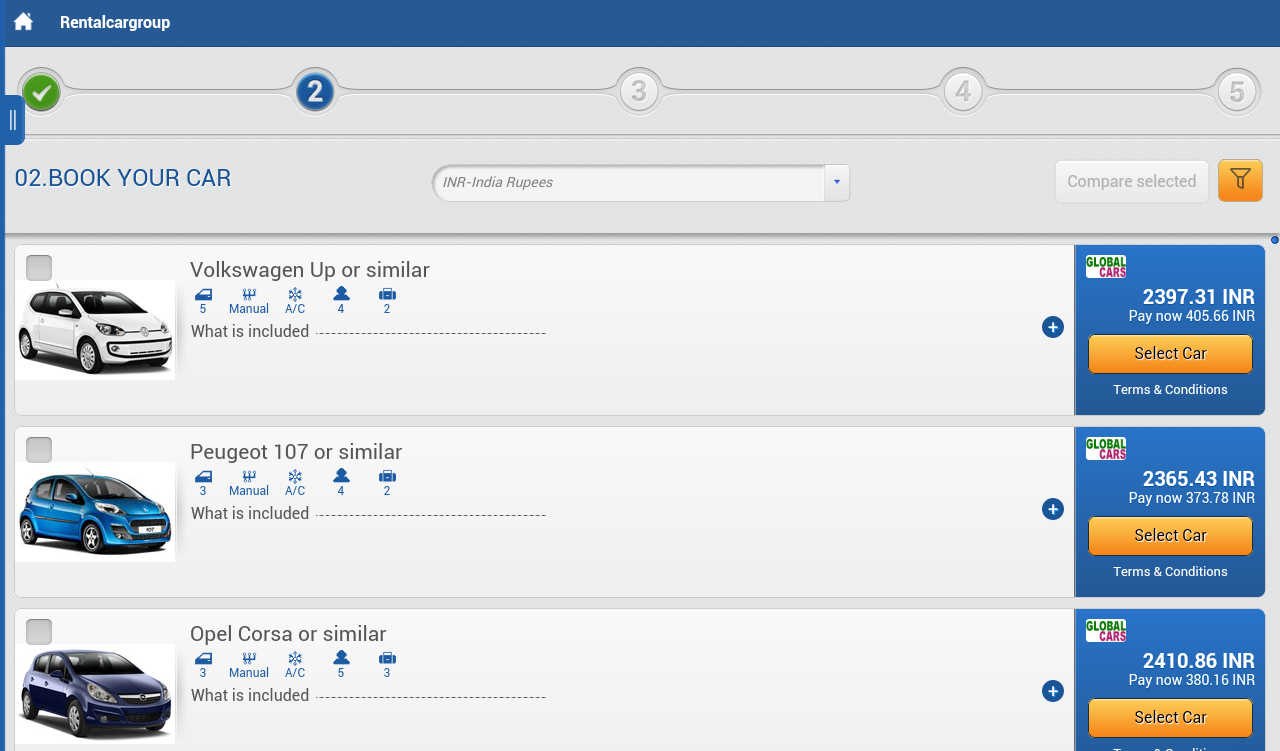The height and width of the screenshot is (751, 1280).
Task: Select Car for Opel Corsa
Action: click(1170, 718)
